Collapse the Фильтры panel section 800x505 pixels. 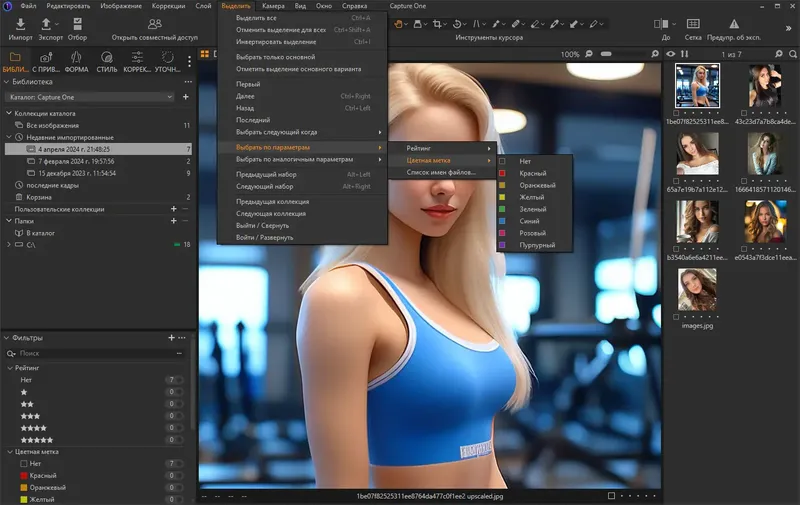pyautogui.click(x=7, y=338)
